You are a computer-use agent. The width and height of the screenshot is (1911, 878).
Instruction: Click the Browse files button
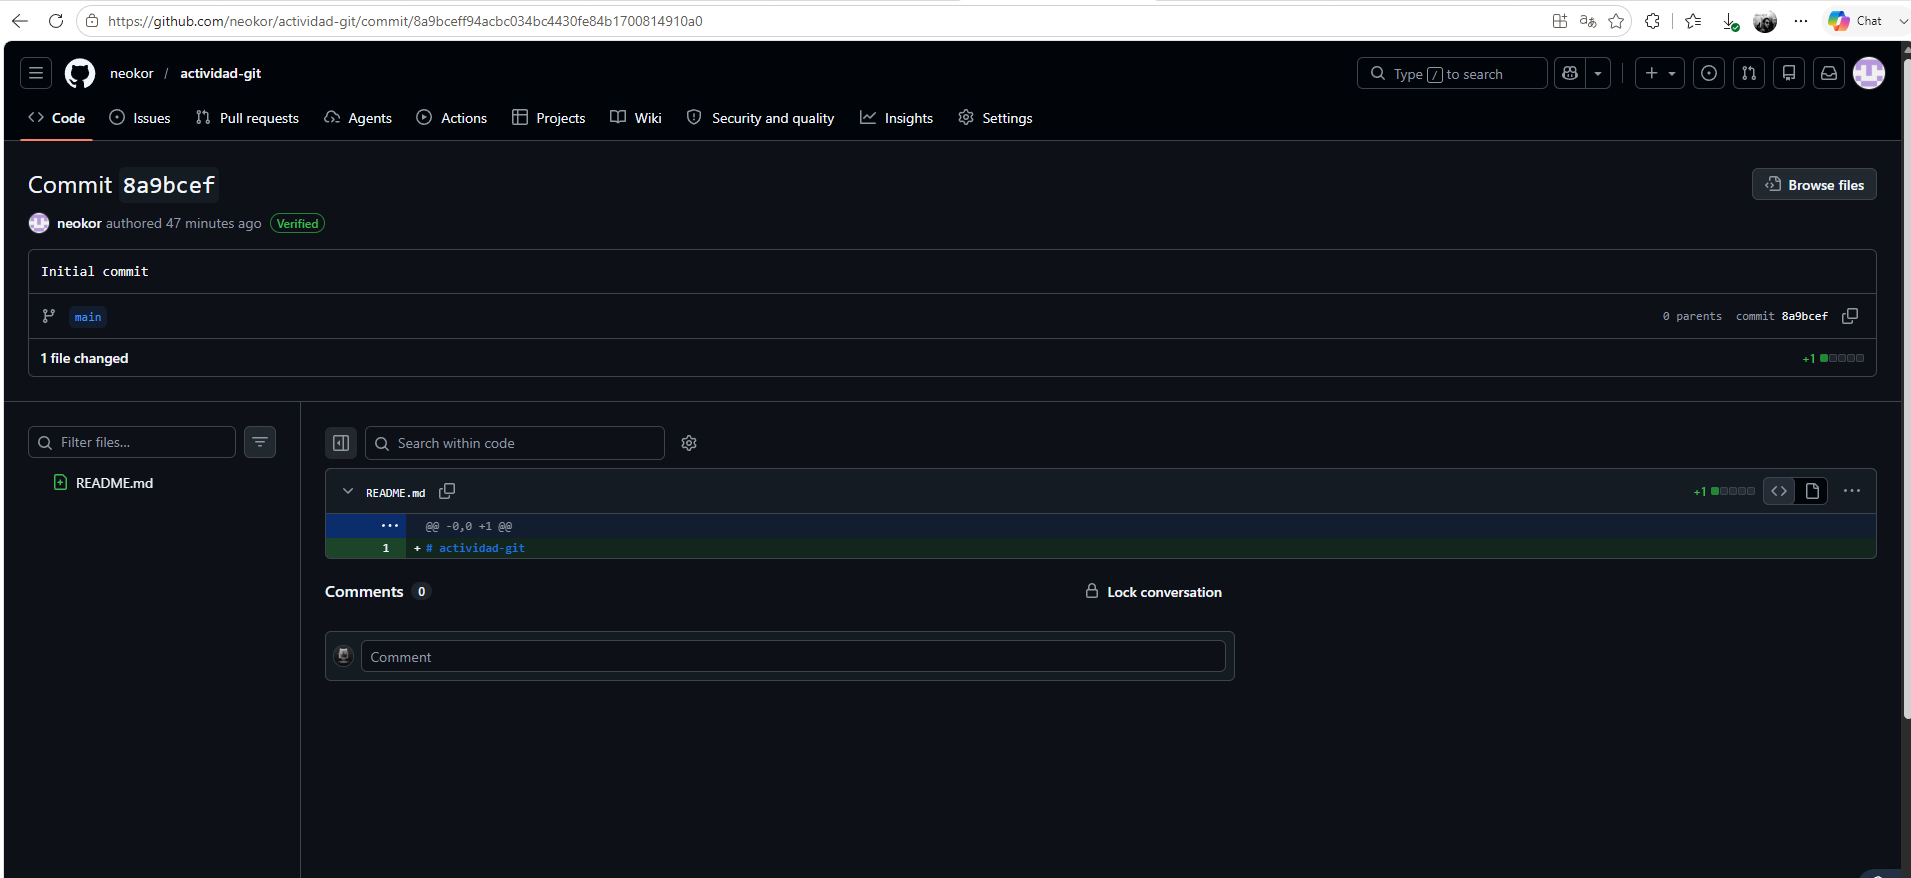point(1814,184)
